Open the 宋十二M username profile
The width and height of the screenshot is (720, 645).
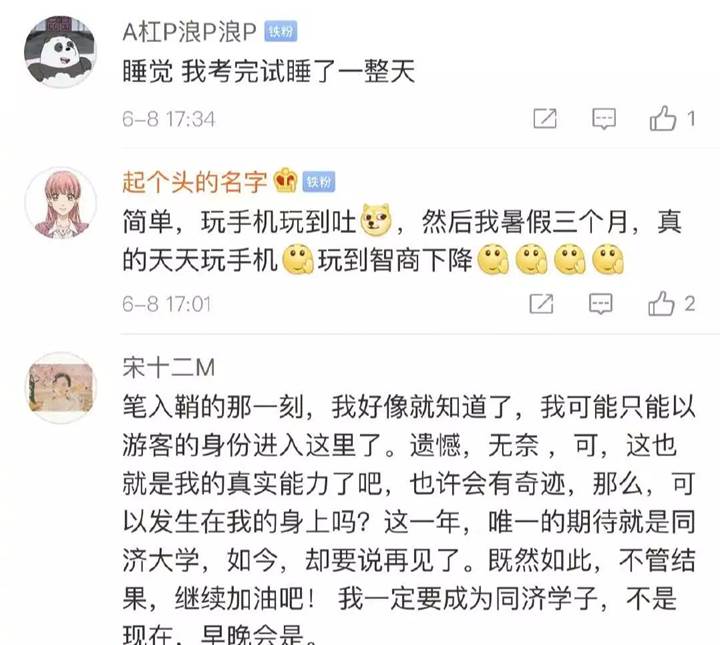pos(169,368)
